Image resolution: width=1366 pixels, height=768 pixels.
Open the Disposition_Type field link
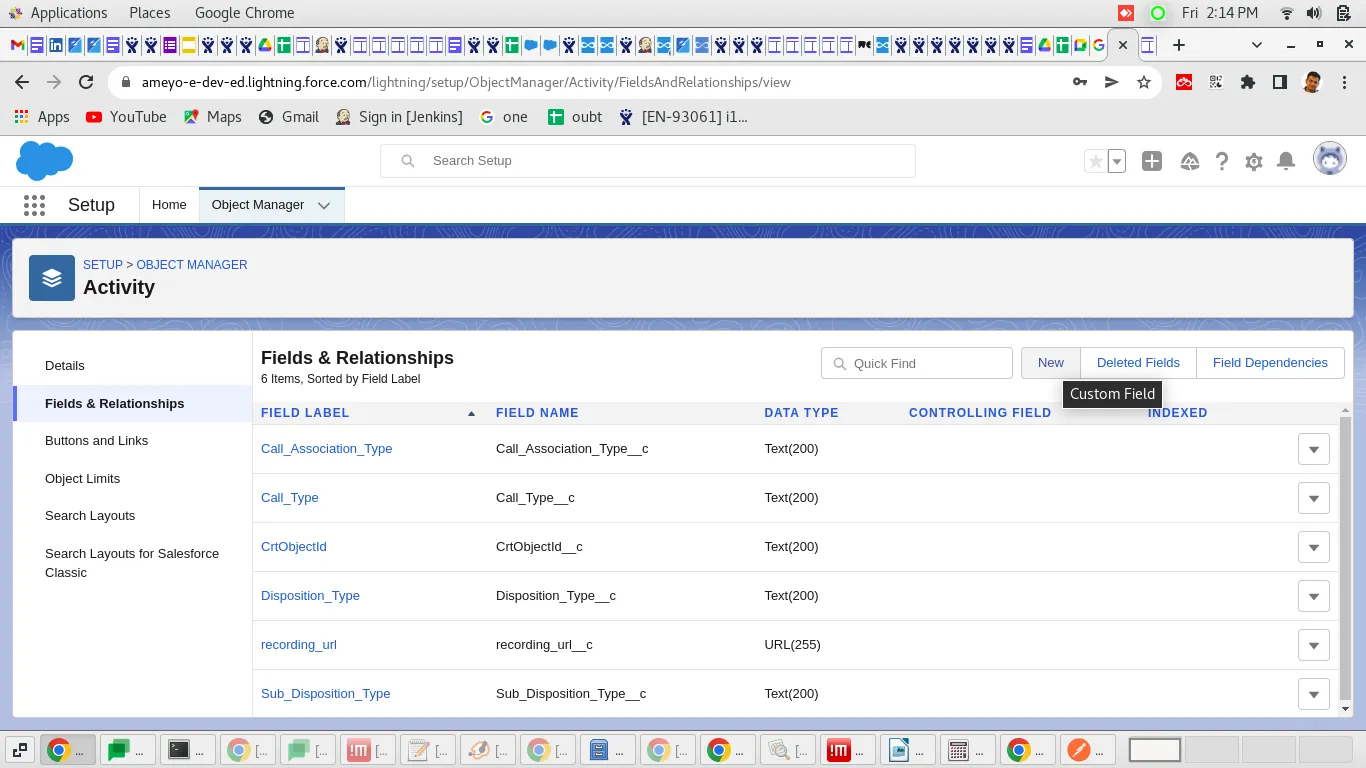310,596
